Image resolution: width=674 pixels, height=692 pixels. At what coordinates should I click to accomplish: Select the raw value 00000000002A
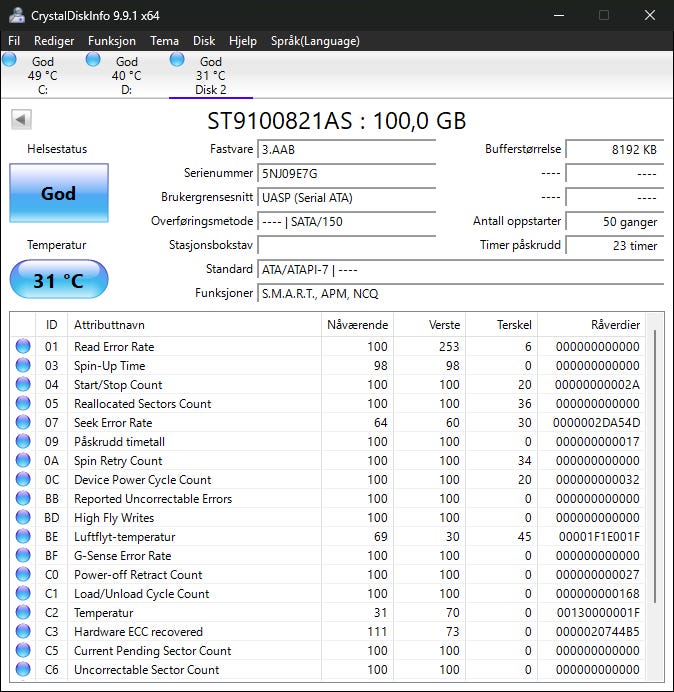click(597, 385)
